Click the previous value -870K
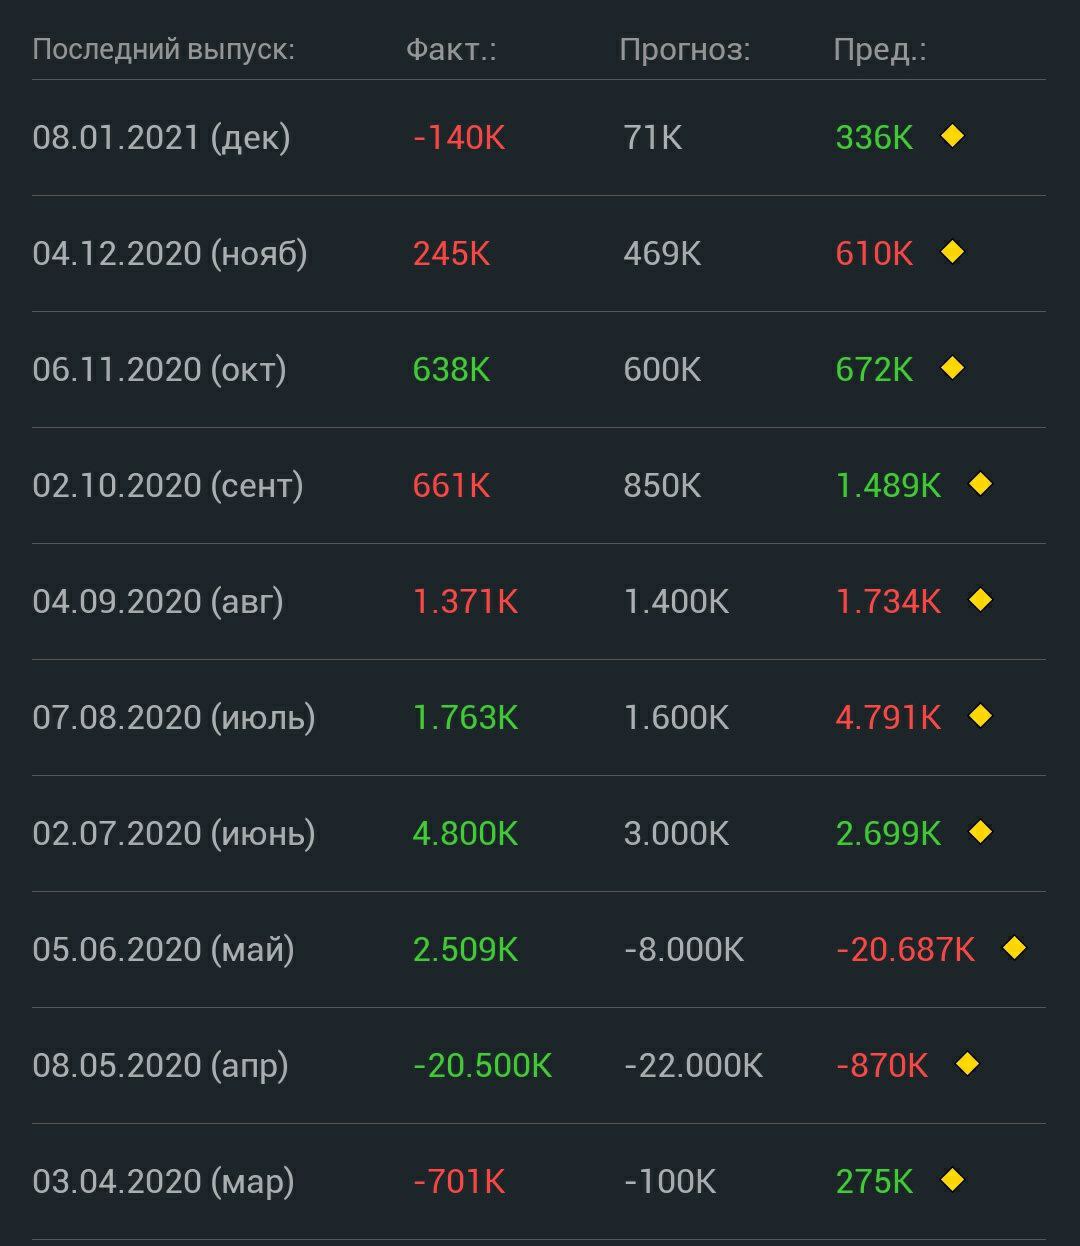This screenshot has height=1246, width=1080. click(x=882, y=1066)
